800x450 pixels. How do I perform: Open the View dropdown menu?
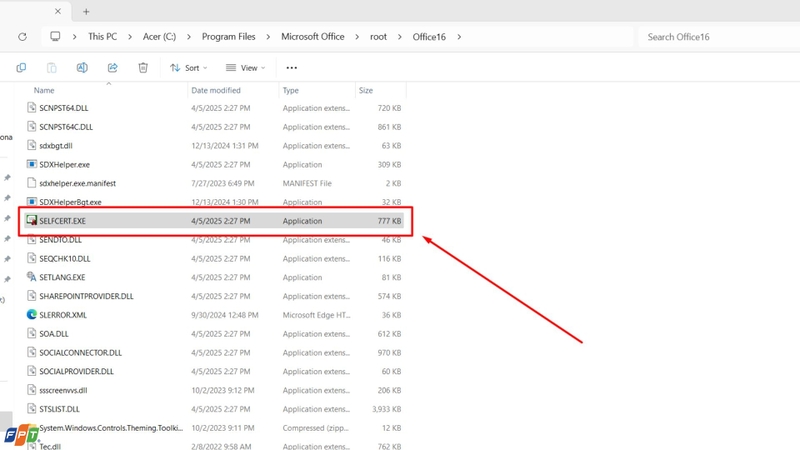[x=245, y=68]
